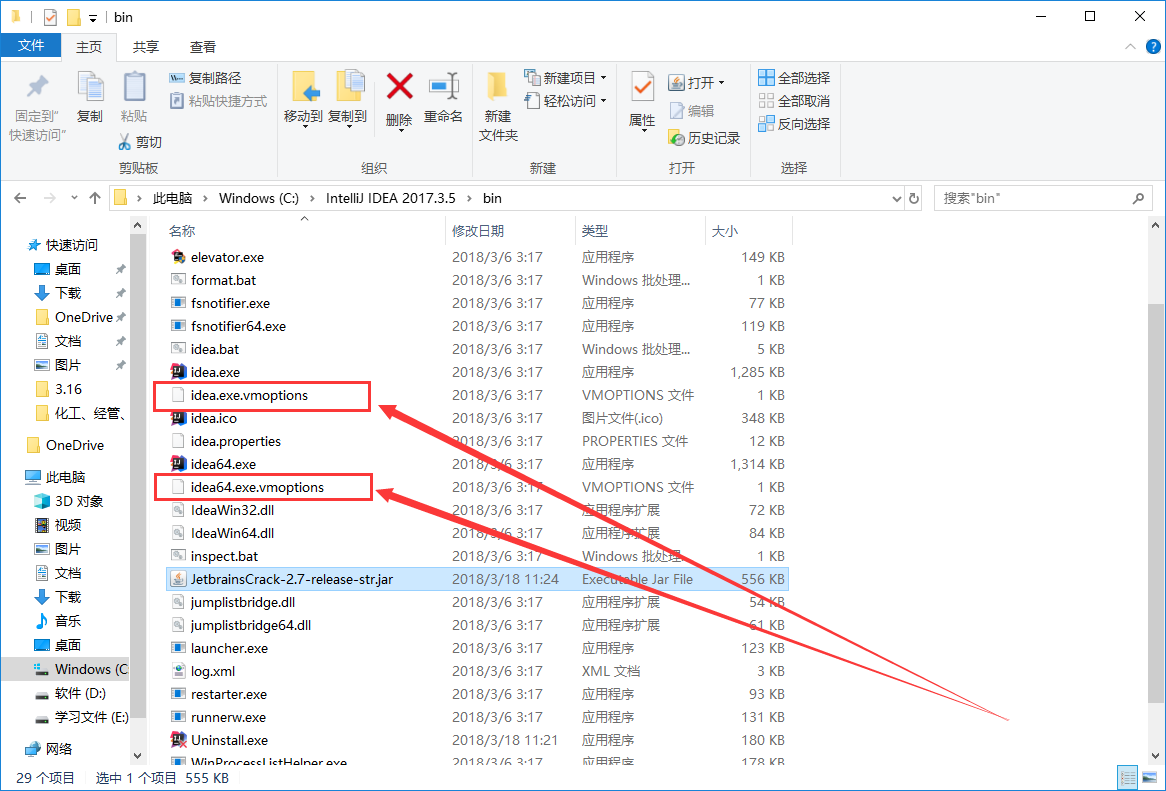Open 学习文件 (E:) drive in sidebar

click(x=91, y=717)
